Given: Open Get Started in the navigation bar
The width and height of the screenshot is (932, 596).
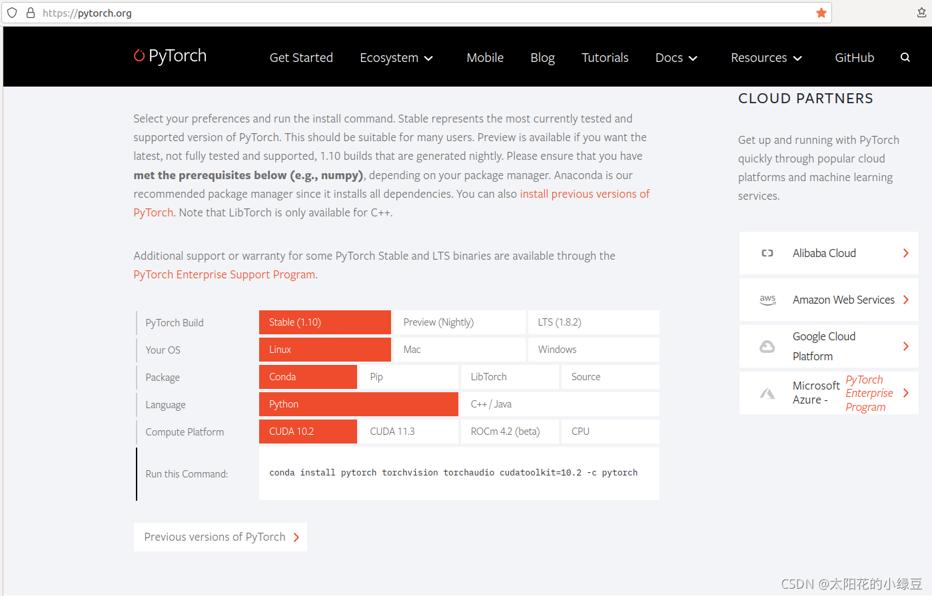Looking at the screenshot, I should click(x=301, y=58).
